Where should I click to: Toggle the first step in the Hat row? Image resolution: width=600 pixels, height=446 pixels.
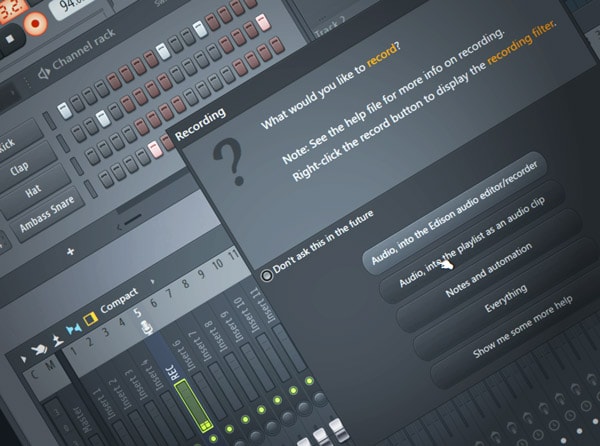pyautogui.click(x=93, y=157)
